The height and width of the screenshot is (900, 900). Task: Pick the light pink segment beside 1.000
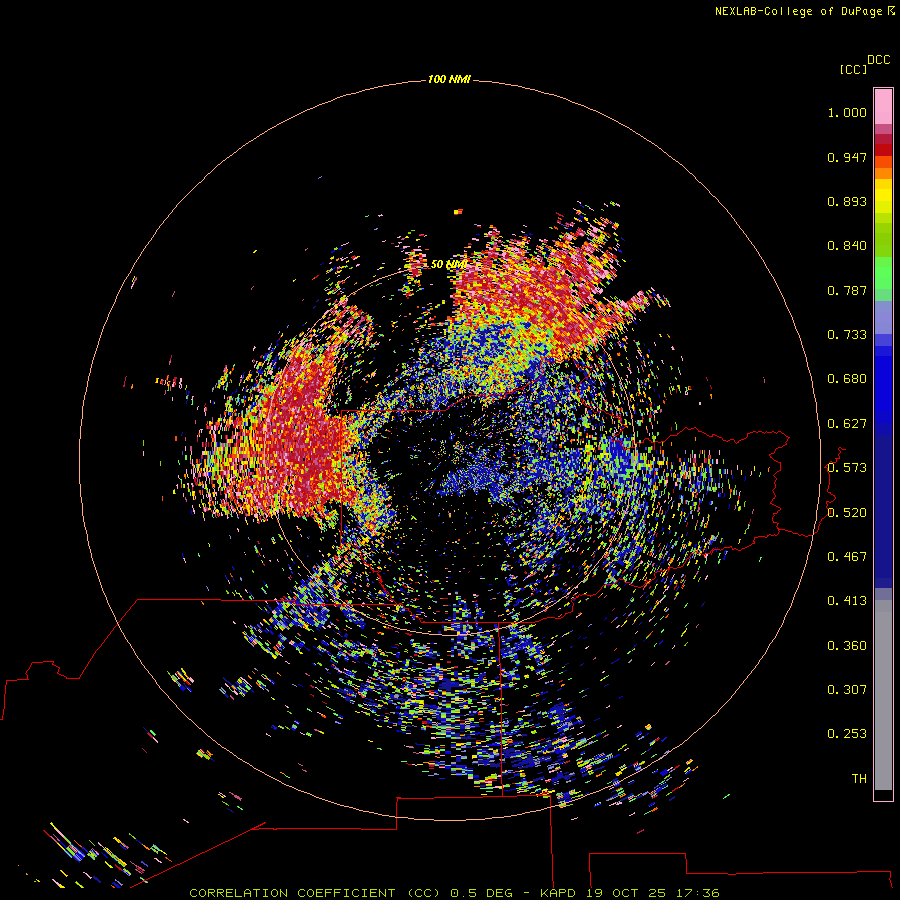[x=883, y=107]
